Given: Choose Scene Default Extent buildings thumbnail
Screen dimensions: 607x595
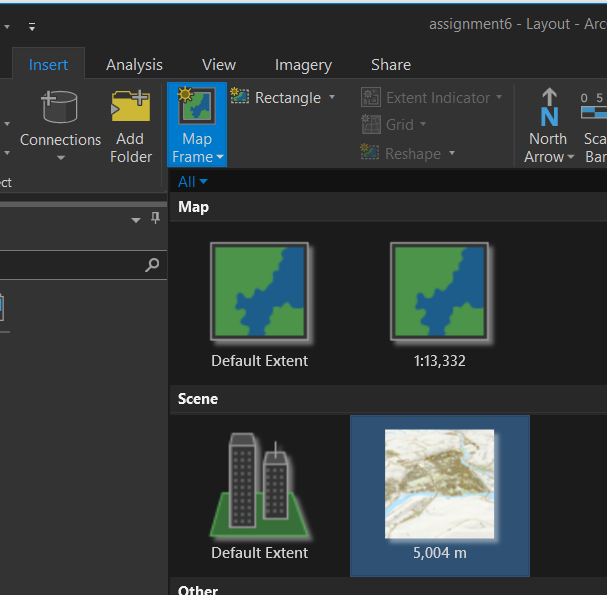Looking at the screenshot, I should (x=259, y=485).
